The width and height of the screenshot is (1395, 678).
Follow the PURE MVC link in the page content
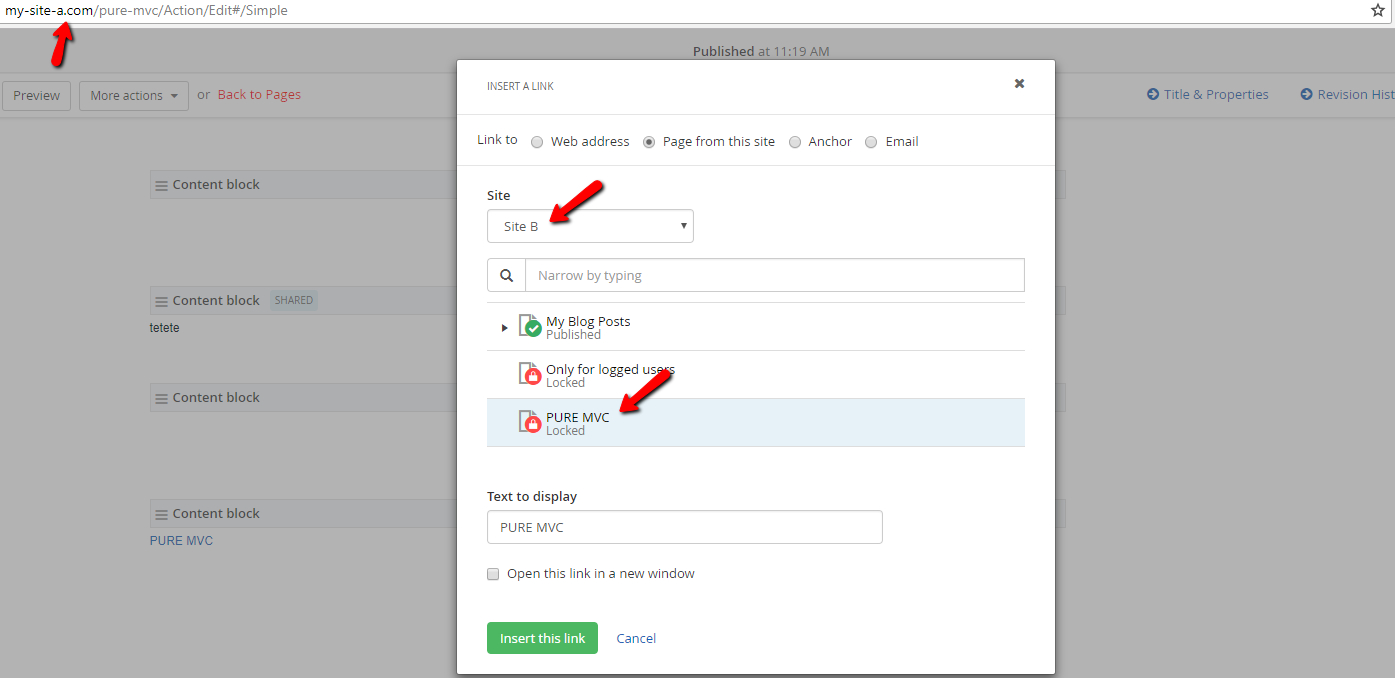181,540
